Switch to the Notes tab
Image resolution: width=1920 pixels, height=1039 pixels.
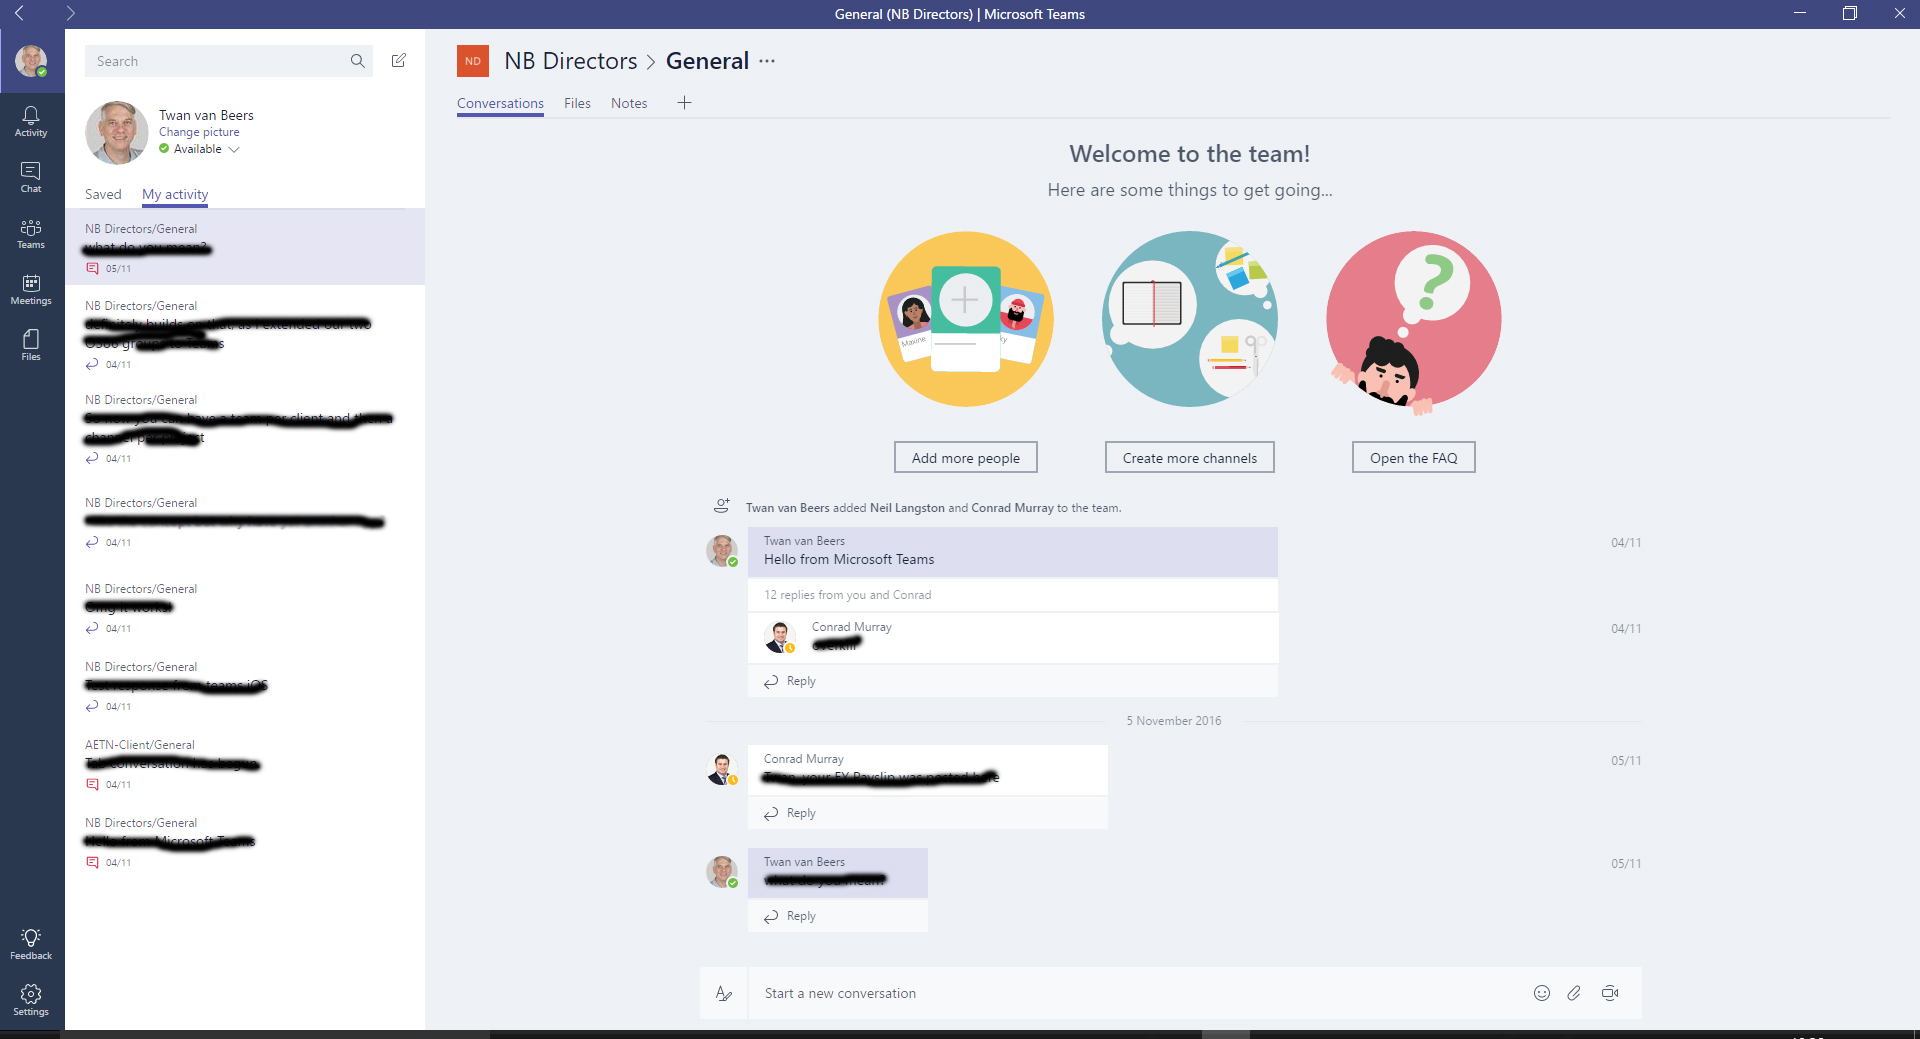[629, 103]
